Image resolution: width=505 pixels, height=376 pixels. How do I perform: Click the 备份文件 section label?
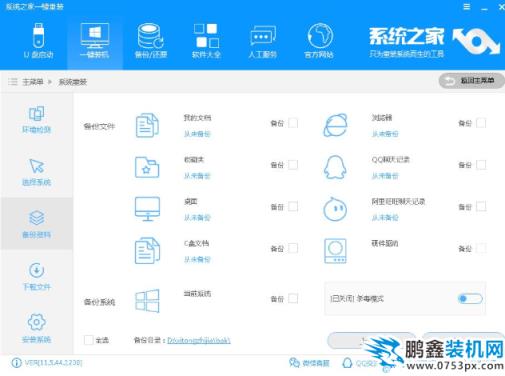pyautogui.click(x=99, y=126)
